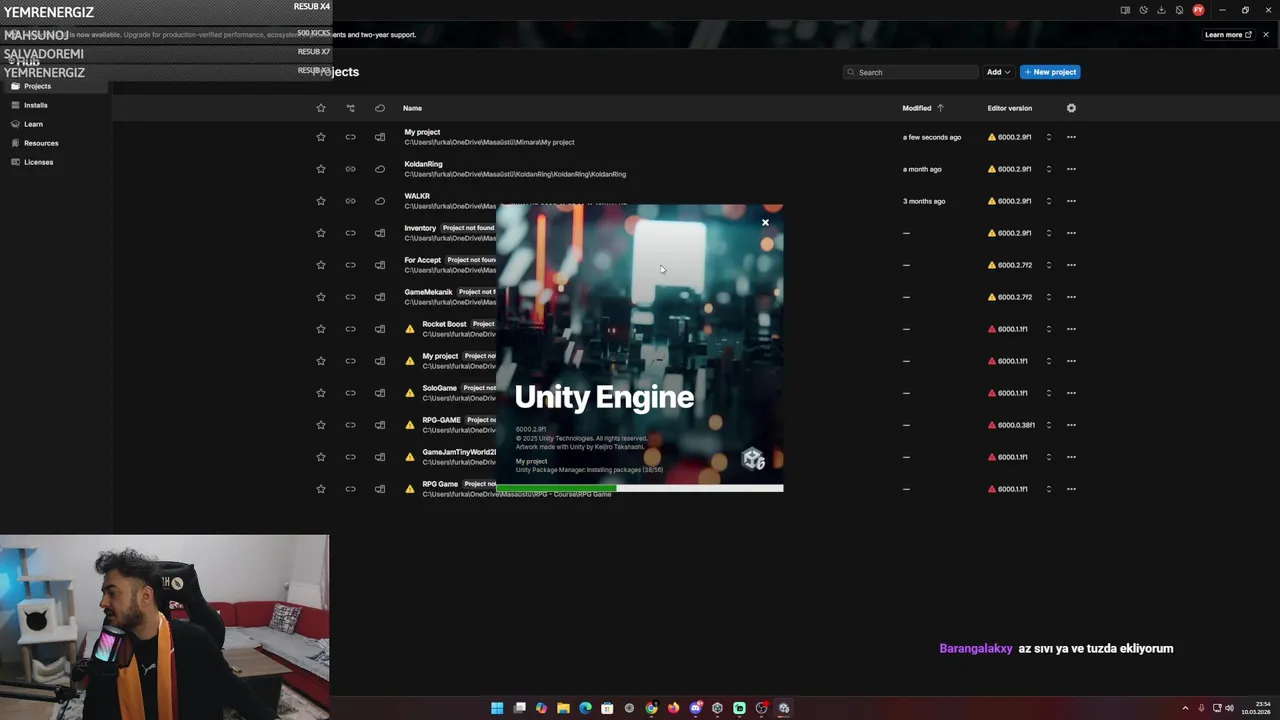Favorite the Rocket Boost project
This screenshot has width=1280, height=720.
tap(321, 329)
